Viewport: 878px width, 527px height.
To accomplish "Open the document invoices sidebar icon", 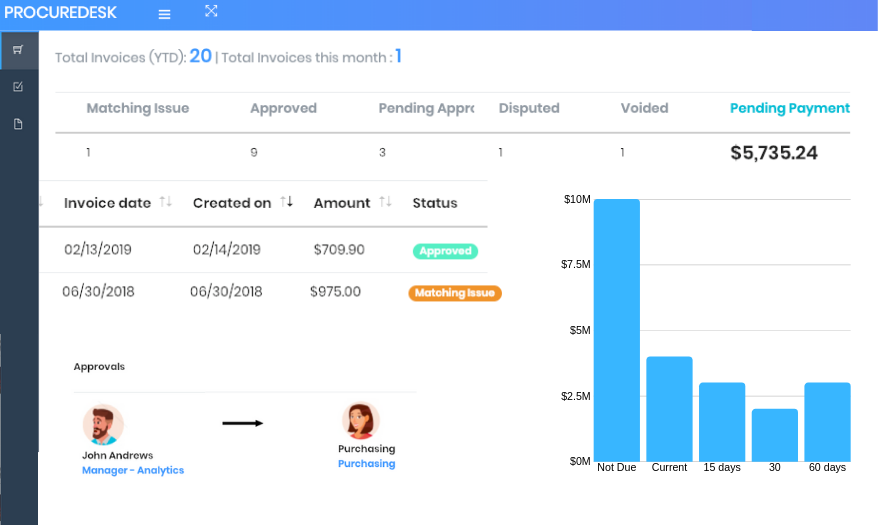I will [x=18, y=124].
